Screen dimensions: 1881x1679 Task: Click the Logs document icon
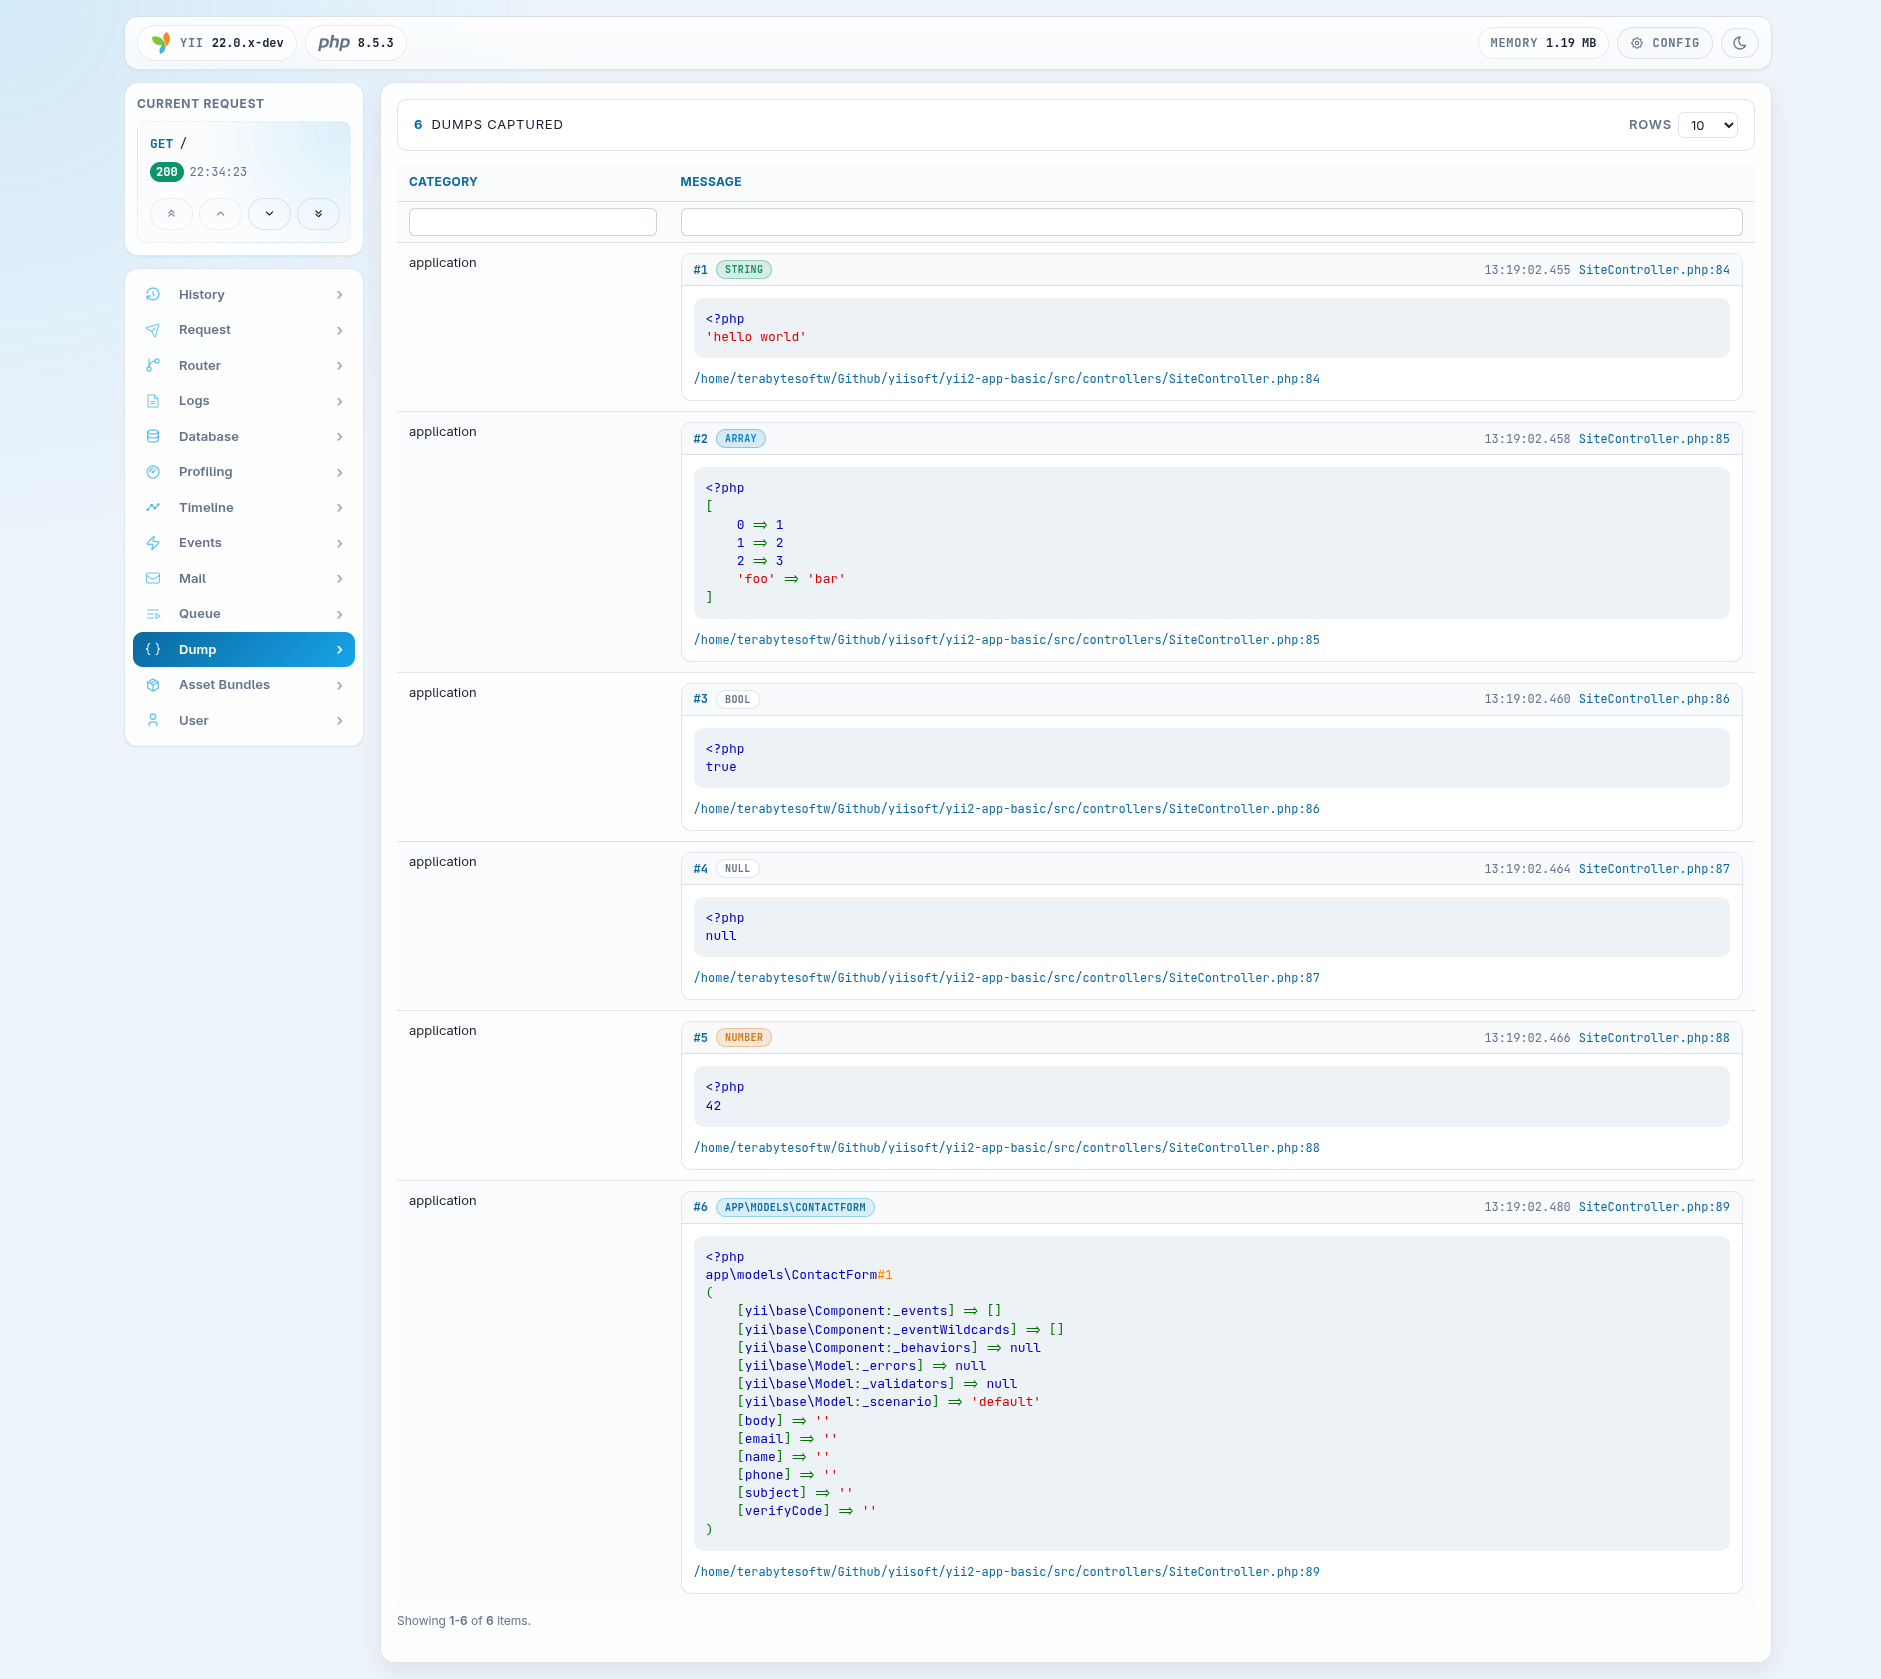pyautogui.click(x=153, y=401)
